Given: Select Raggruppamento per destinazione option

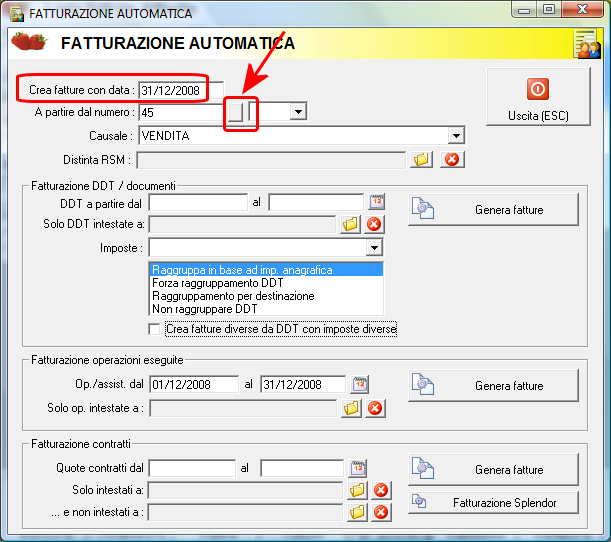Looking at the screenshot, I should point(266,296).
